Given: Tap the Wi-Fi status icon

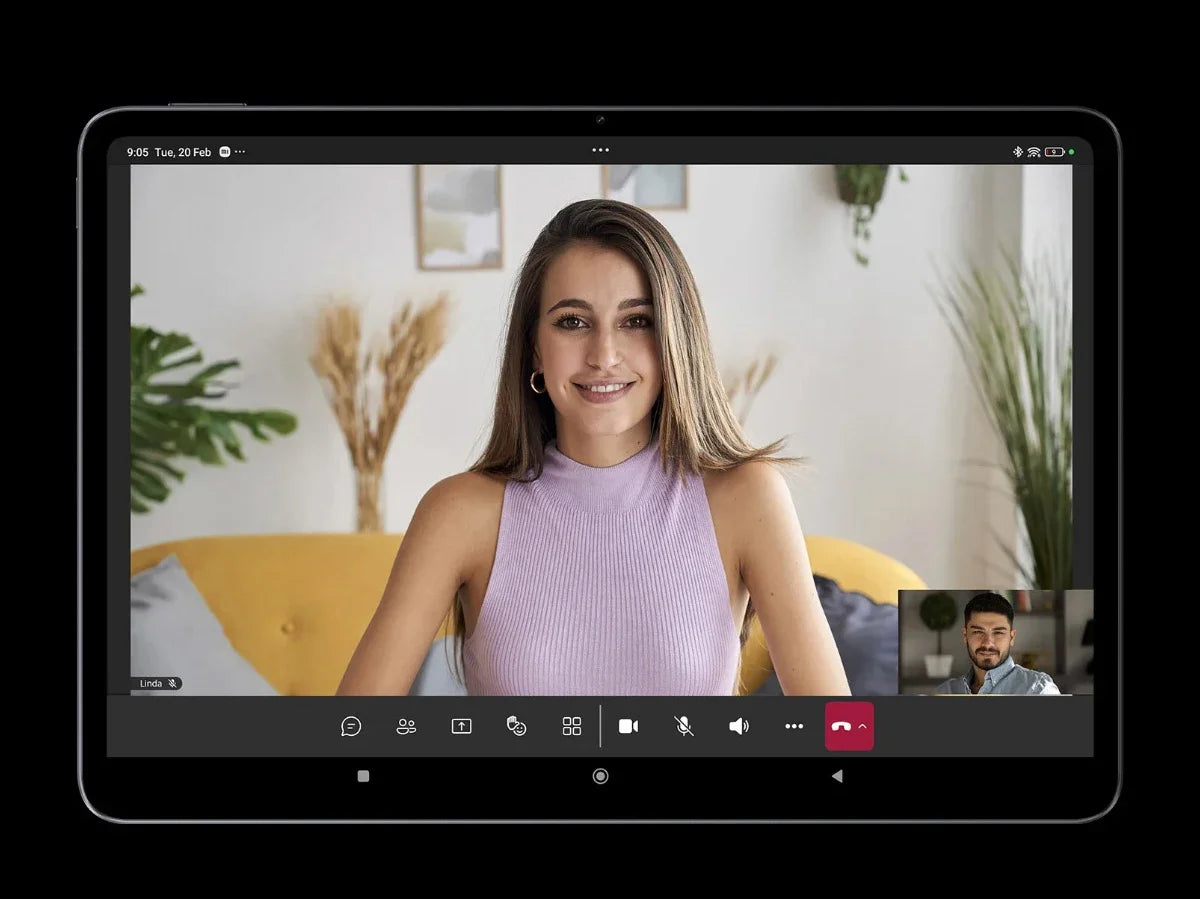Looking at the screenshot, I should click(1033, 152).
